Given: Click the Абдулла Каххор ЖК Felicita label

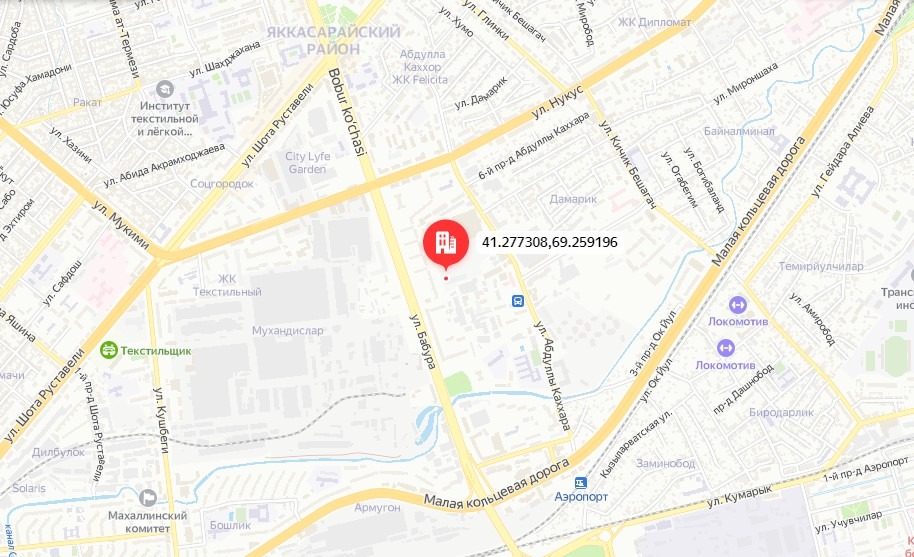Looking at the screenshot, I should [420, 67].
